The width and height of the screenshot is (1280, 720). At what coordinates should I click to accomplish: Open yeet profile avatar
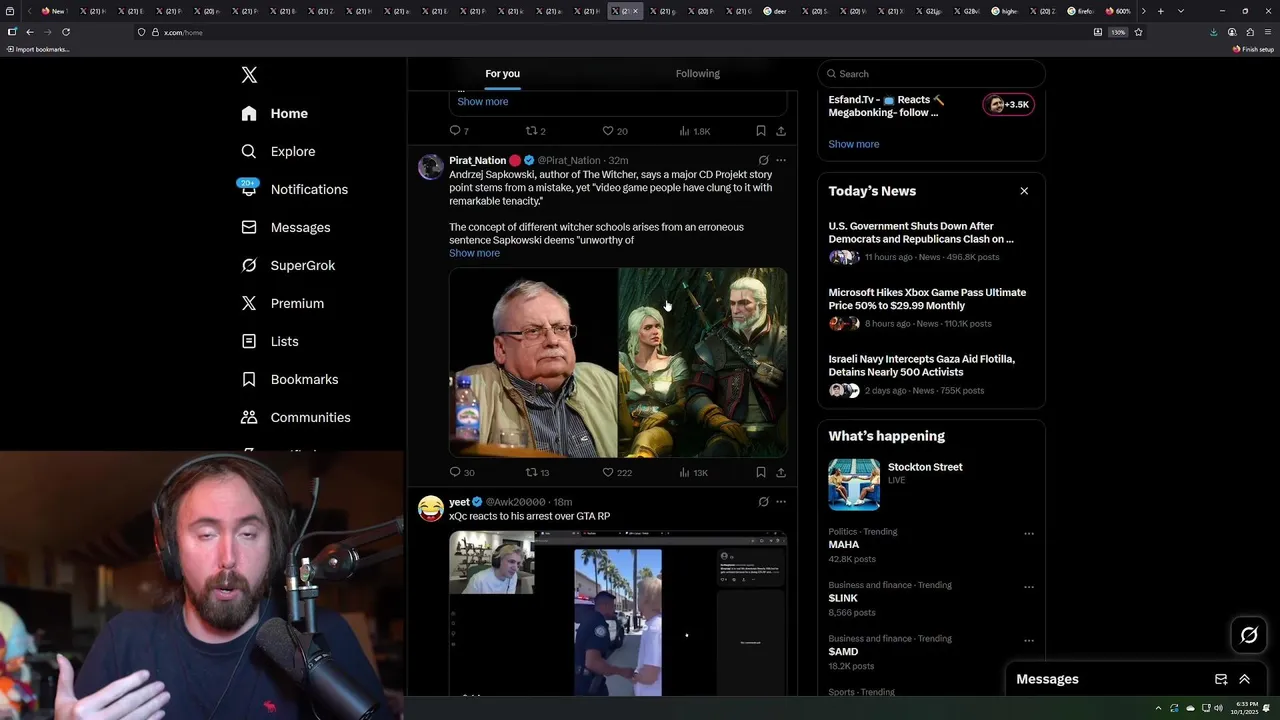pyautogui.click(x=431, y=509)
